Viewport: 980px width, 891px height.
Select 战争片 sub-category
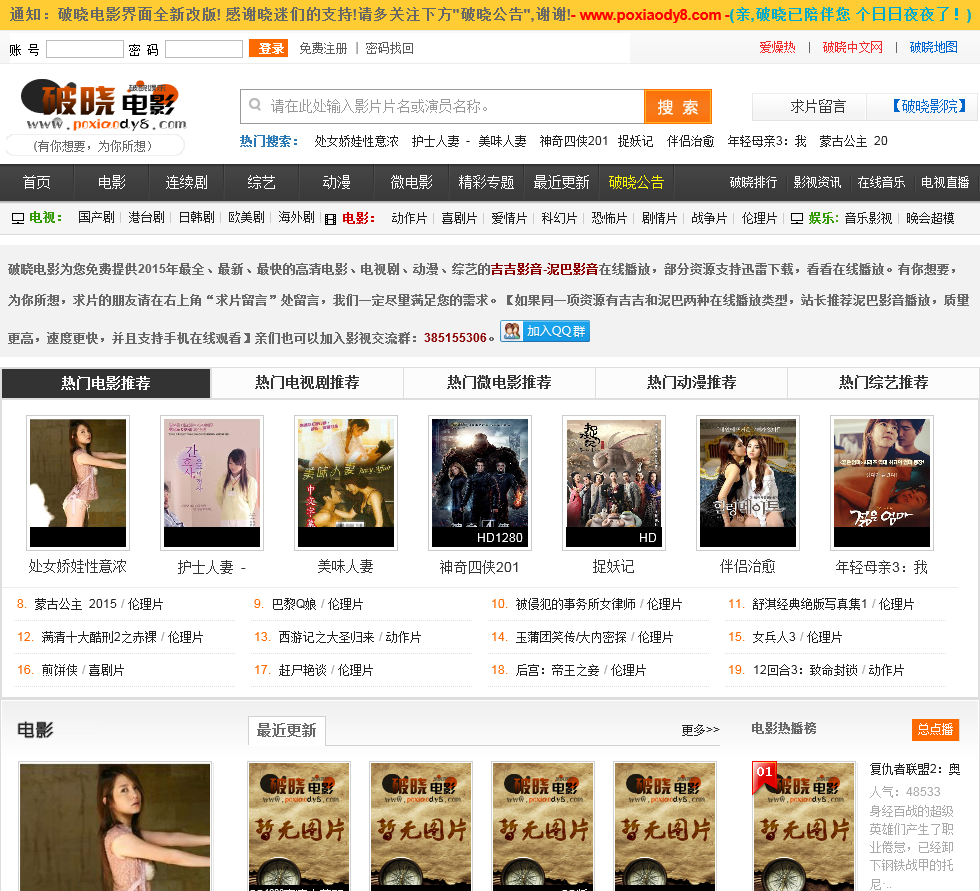pyautogui.click(x=709, y=218)
